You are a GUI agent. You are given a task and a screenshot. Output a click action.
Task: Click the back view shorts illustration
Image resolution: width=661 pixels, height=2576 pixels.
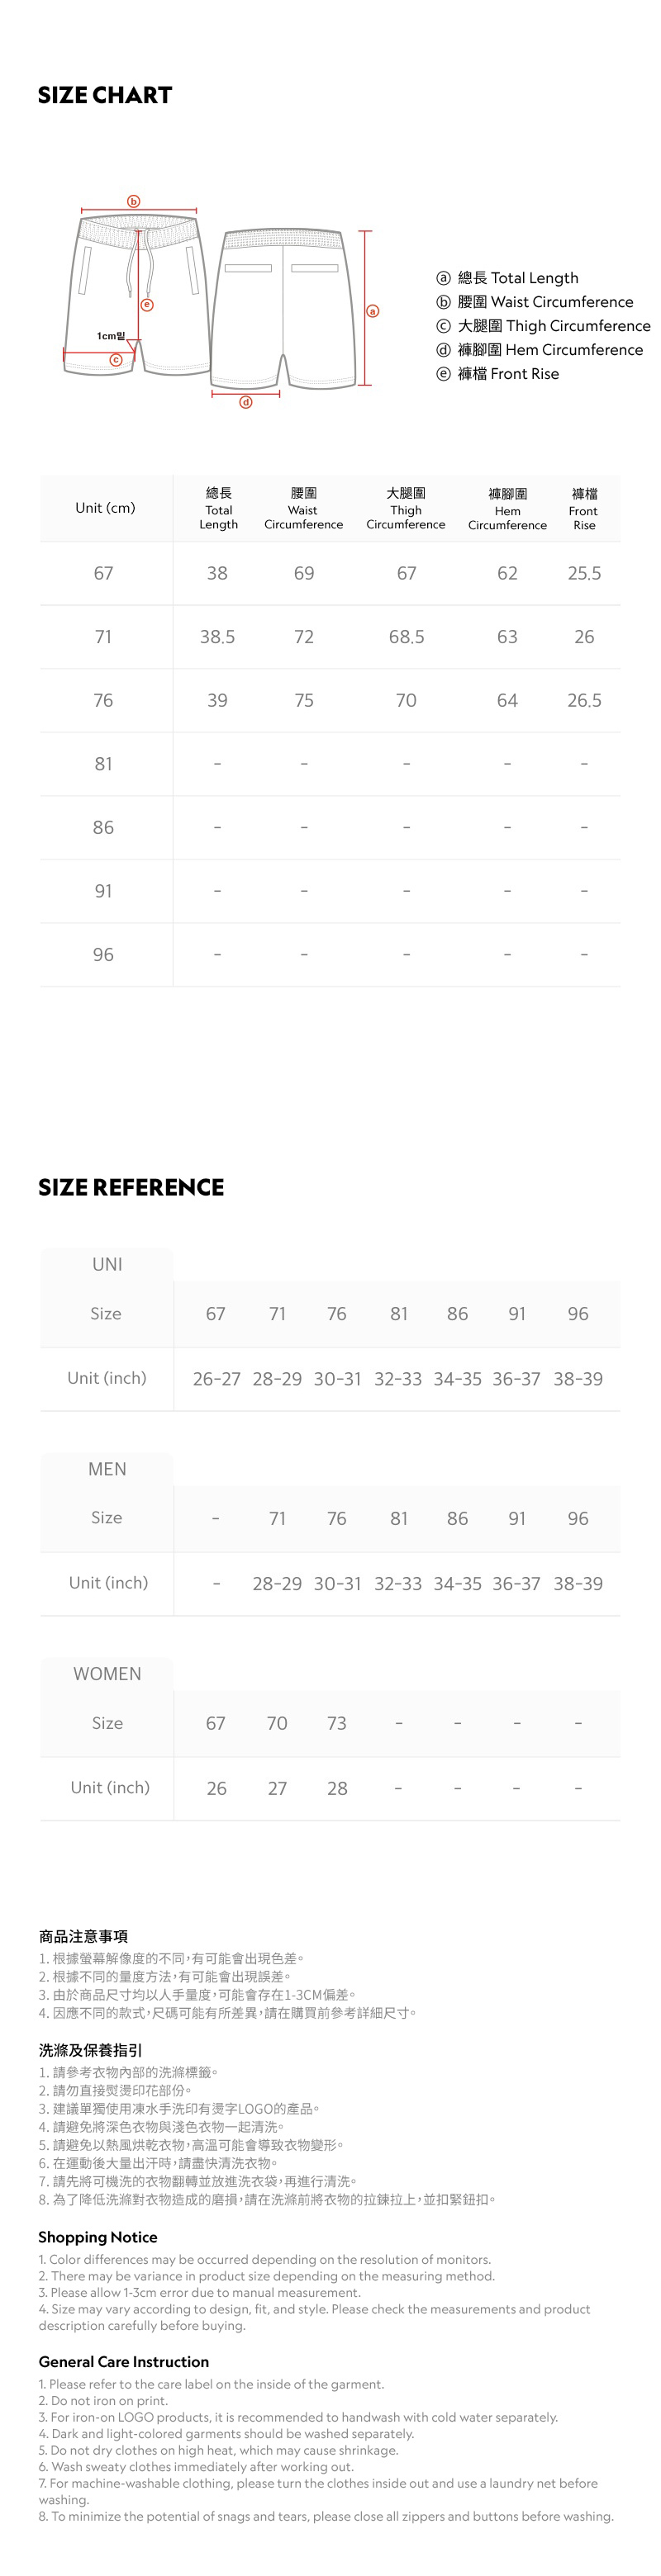[x=283, y=307]
